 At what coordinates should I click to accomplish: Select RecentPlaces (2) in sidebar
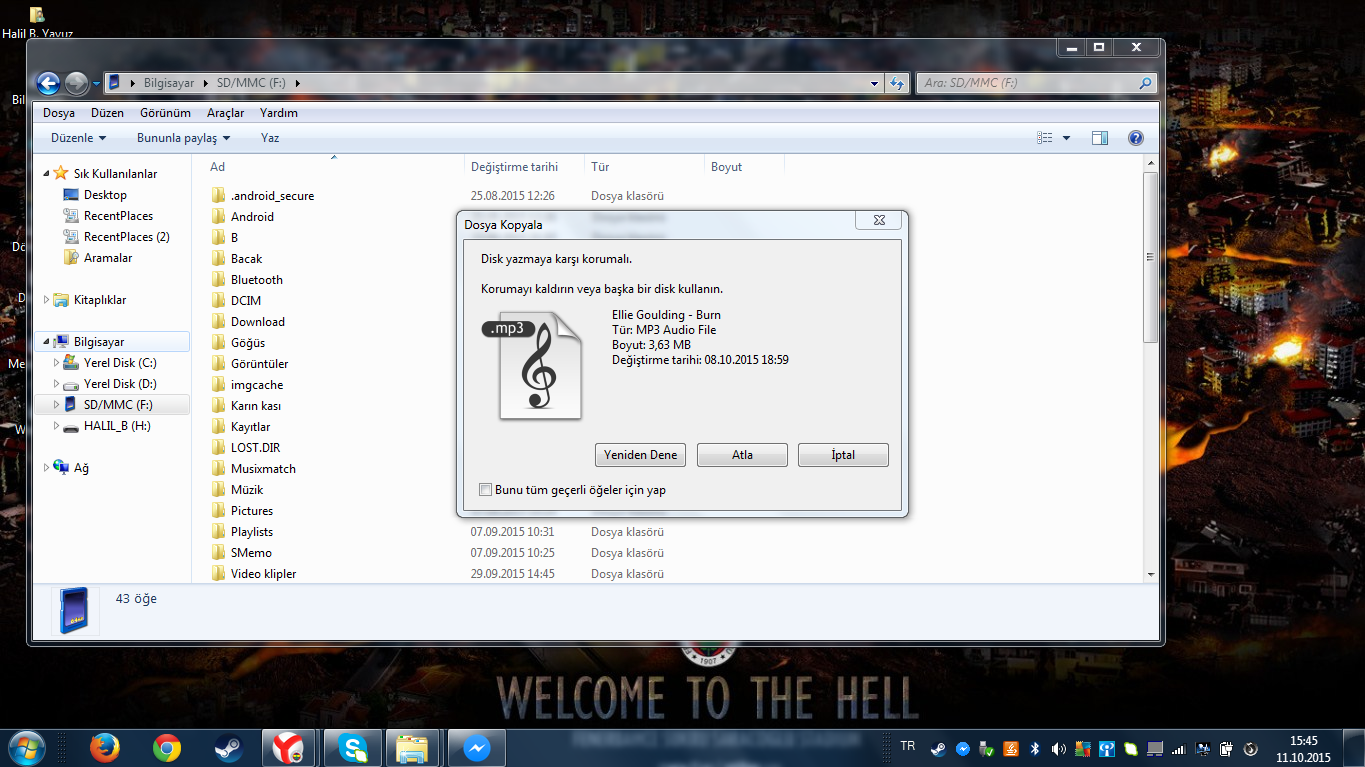pos(116,237)
